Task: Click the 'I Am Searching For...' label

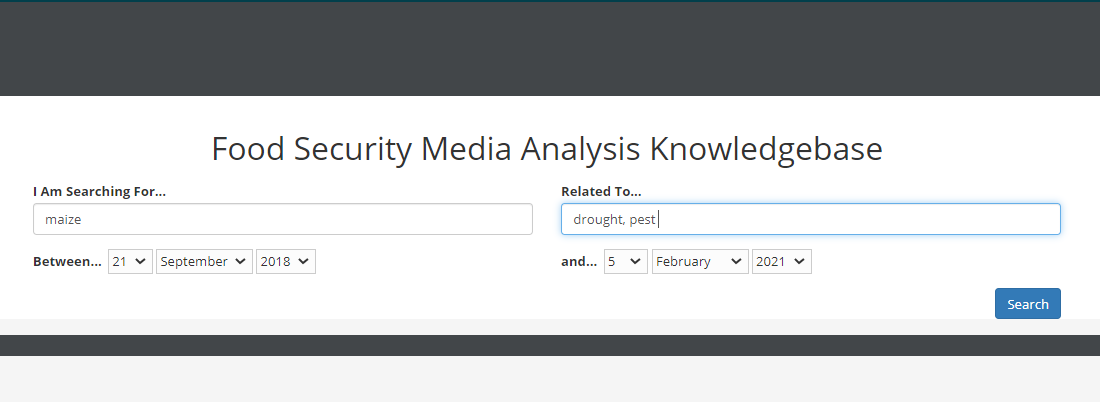Action: tap(99, 191)
